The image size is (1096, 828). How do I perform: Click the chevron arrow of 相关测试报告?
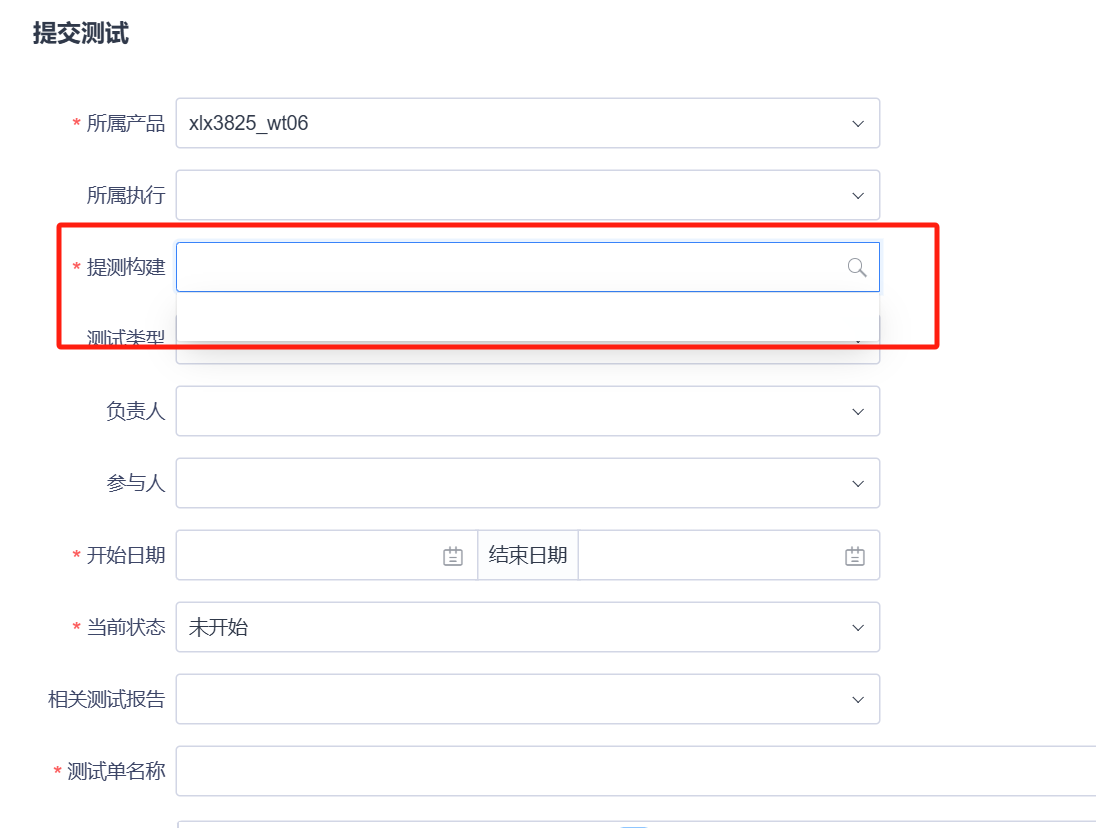pyautogui.click(x=858, y=700)
